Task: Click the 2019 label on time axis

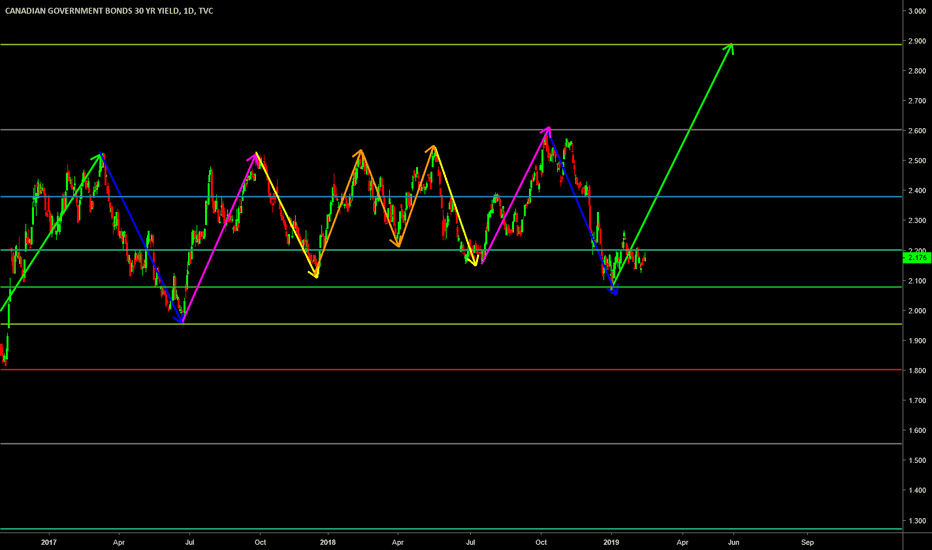Action: click(x=611, y=542)
